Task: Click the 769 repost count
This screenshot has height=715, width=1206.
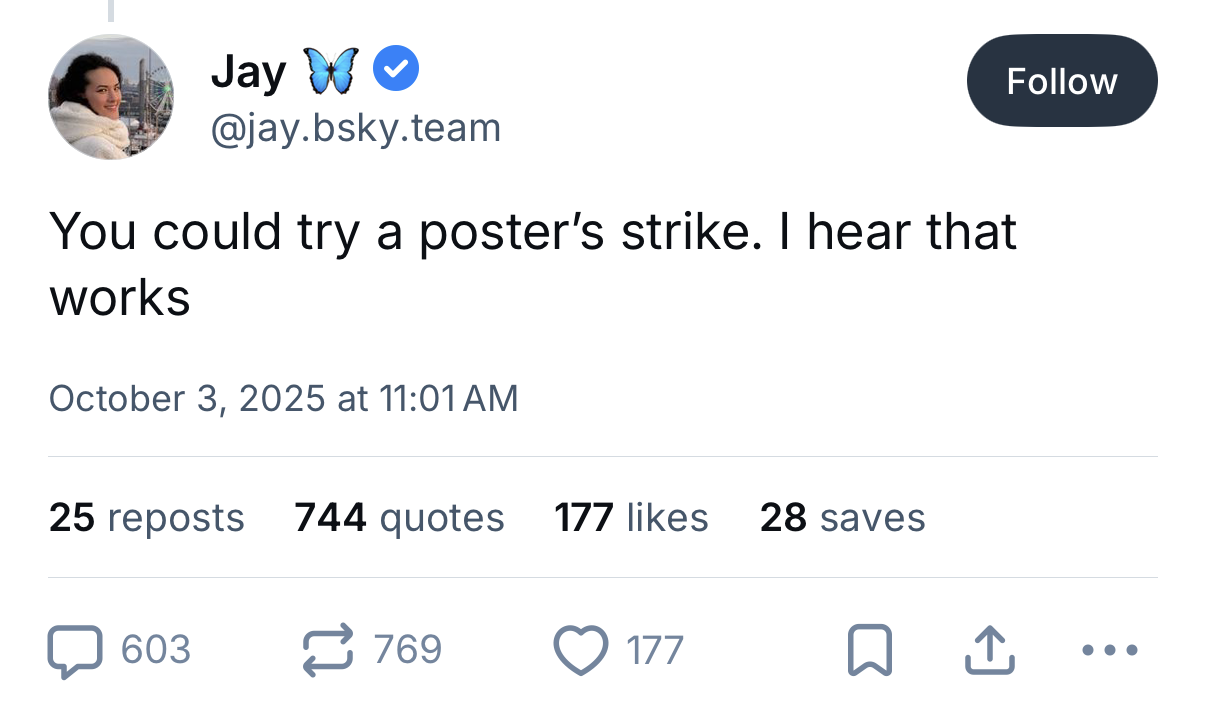Action: click(x=408, y=649)
